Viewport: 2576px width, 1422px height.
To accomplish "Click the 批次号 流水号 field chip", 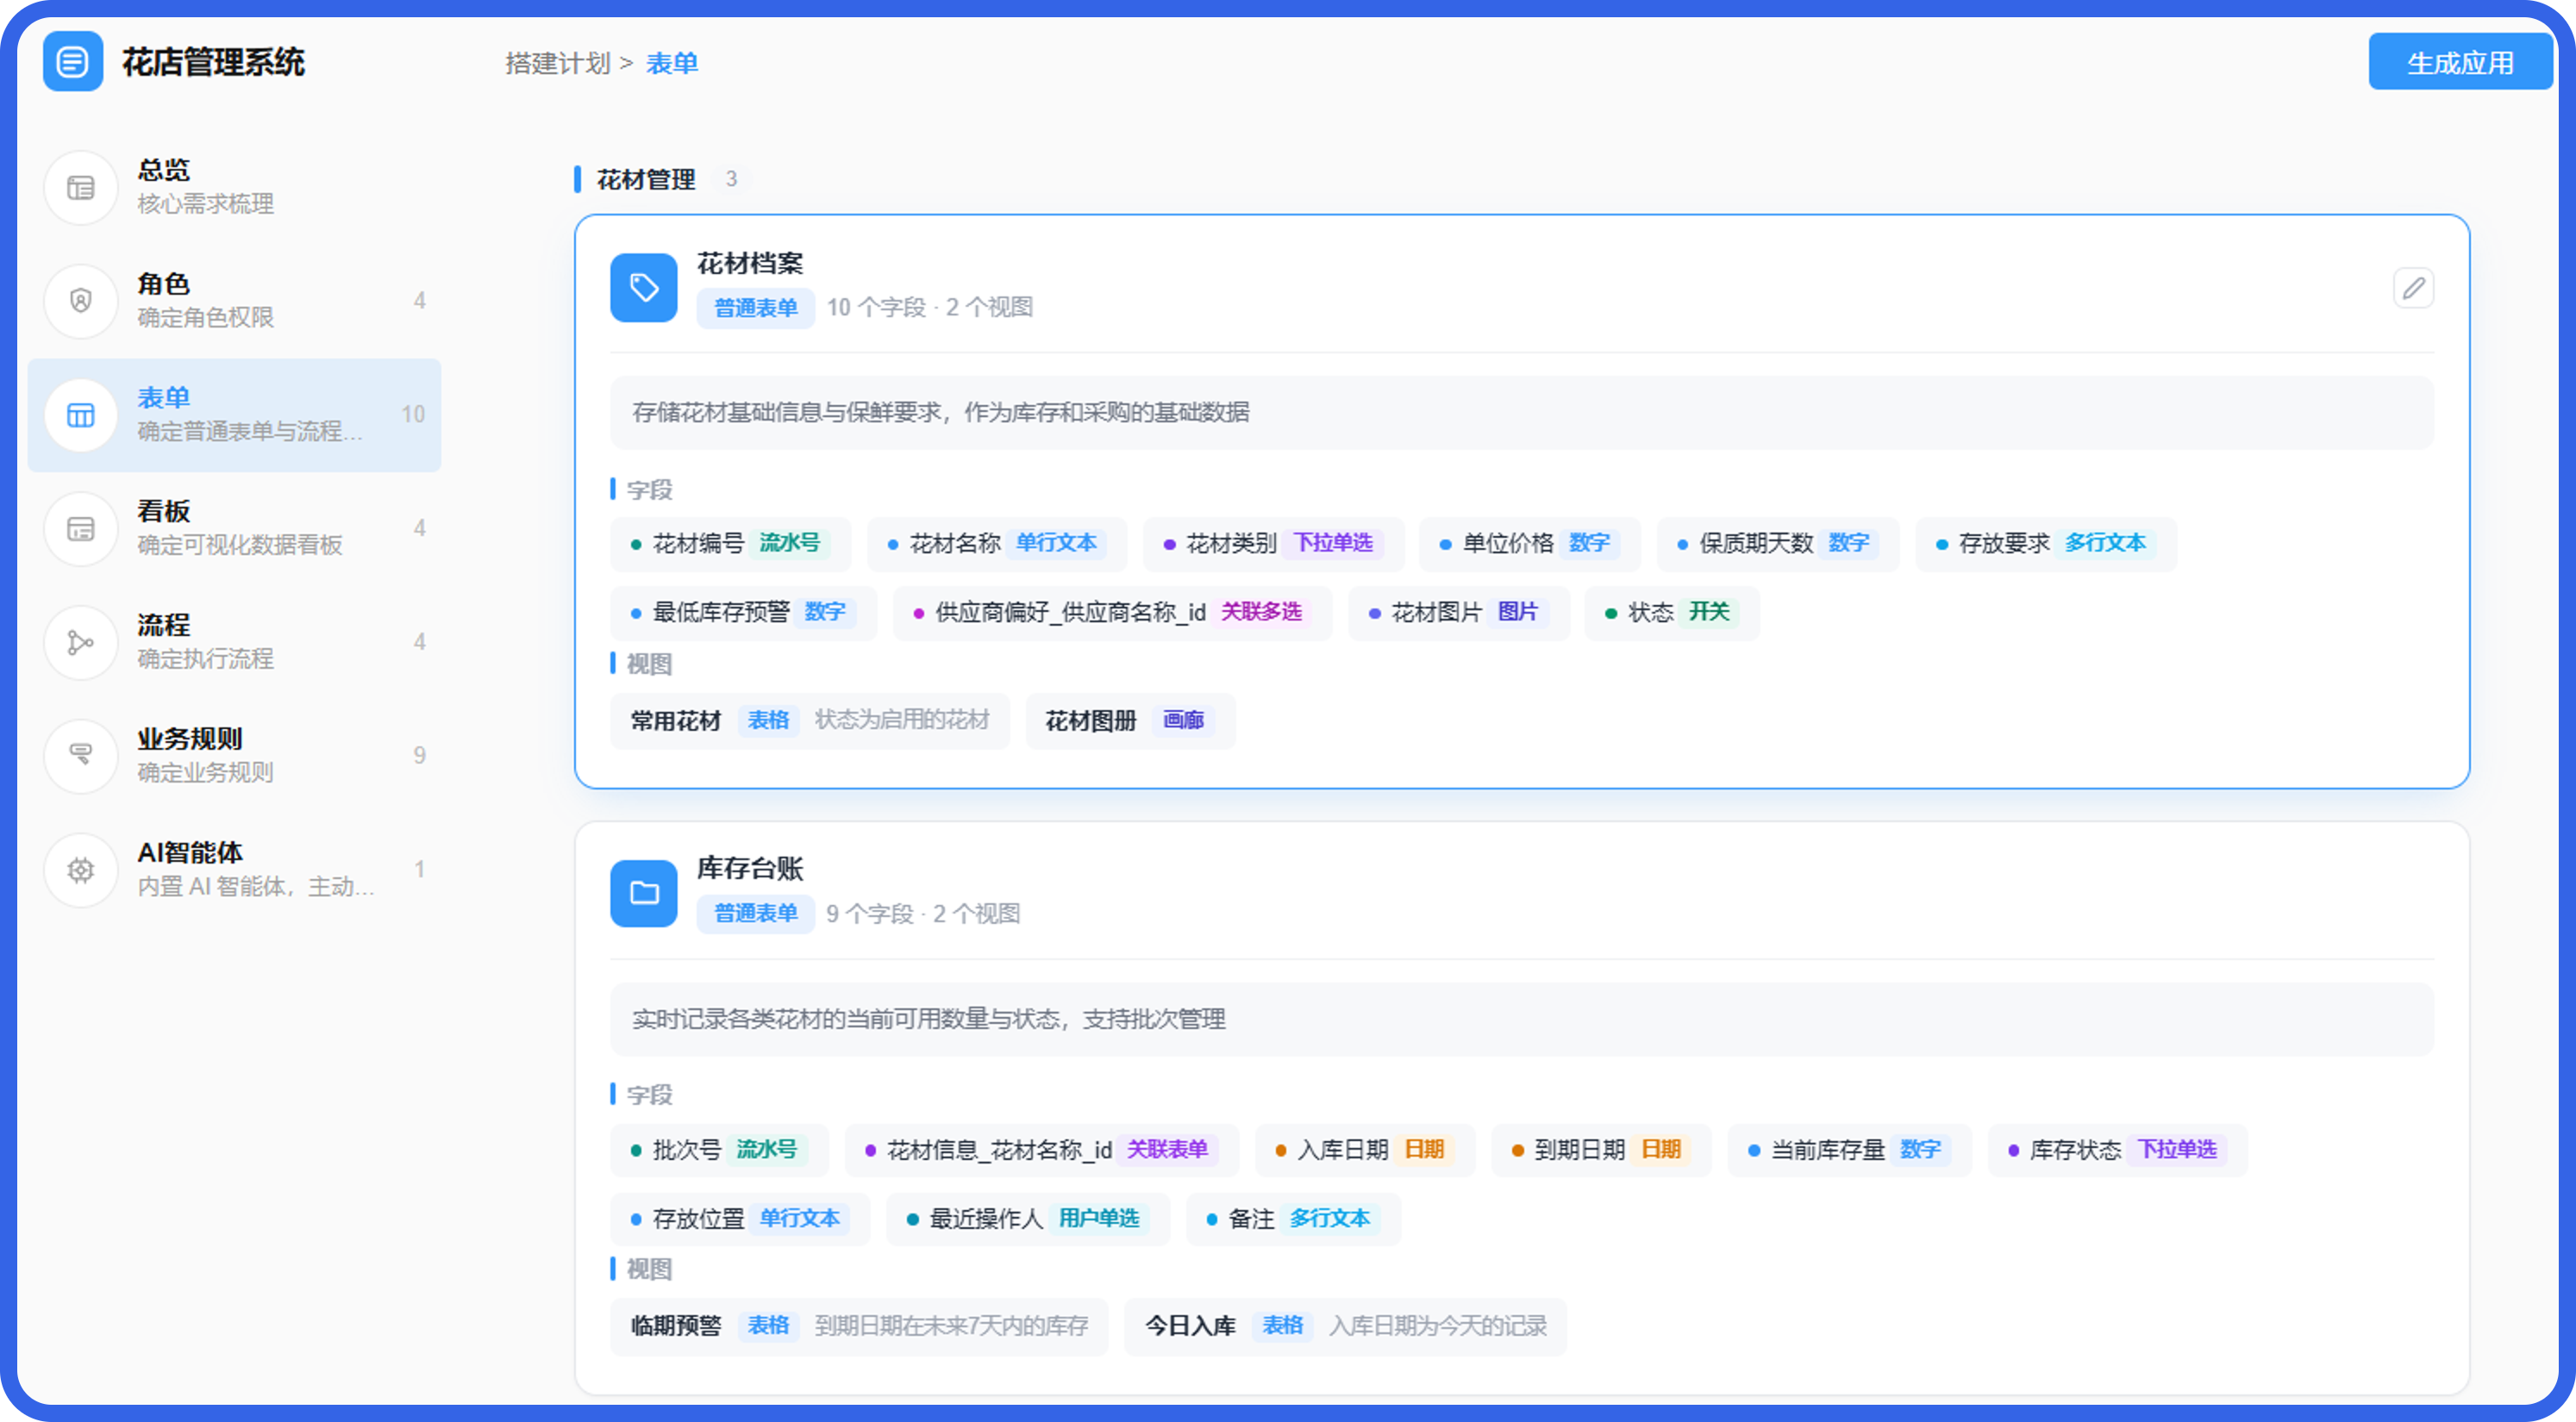I will 719,1149.
